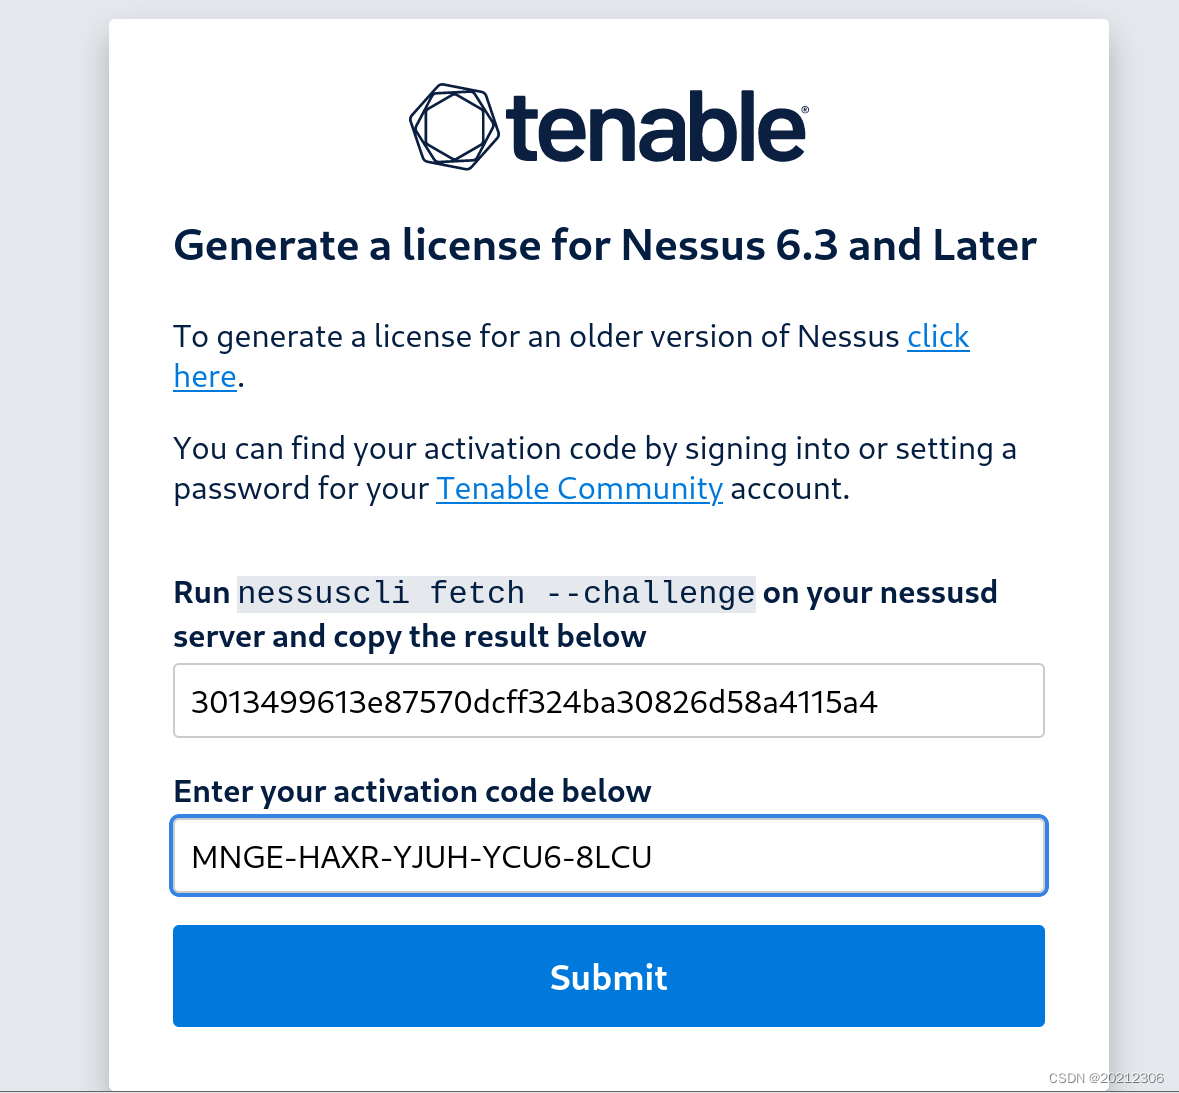Click the word 'account.' after Community link

790,489
